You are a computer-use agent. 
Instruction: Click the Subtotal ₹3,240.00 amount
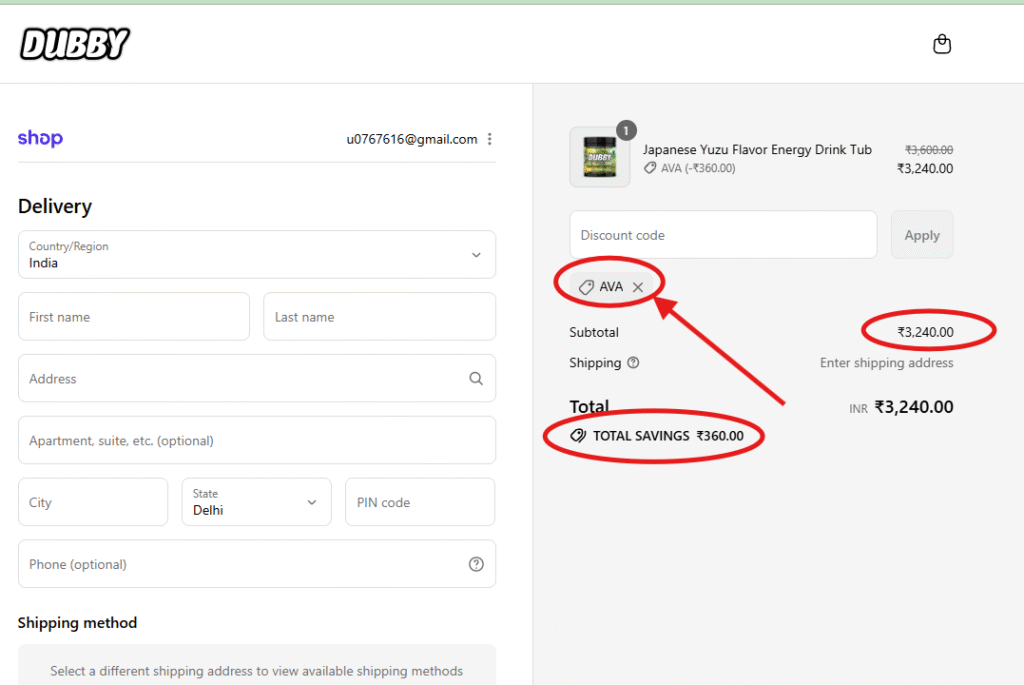point(925,332)
